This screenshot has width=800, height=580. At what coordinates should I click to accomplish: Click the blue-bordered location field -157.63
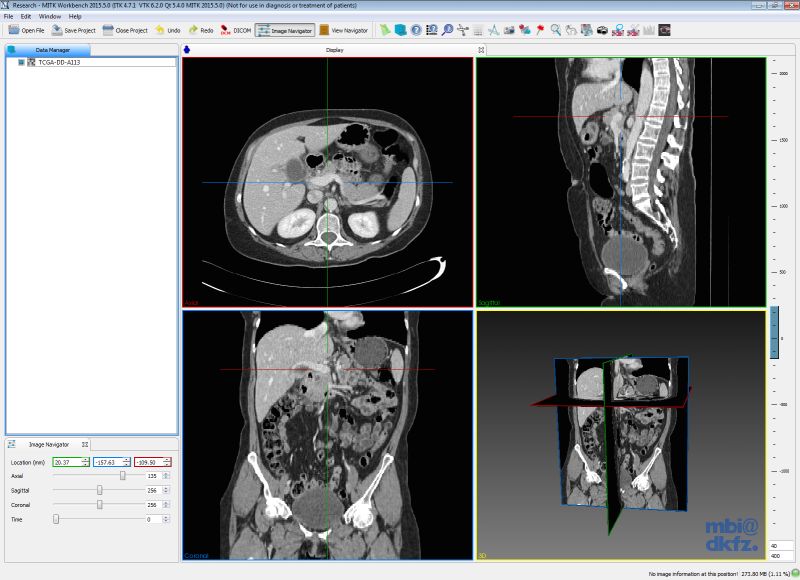point(112,462)
